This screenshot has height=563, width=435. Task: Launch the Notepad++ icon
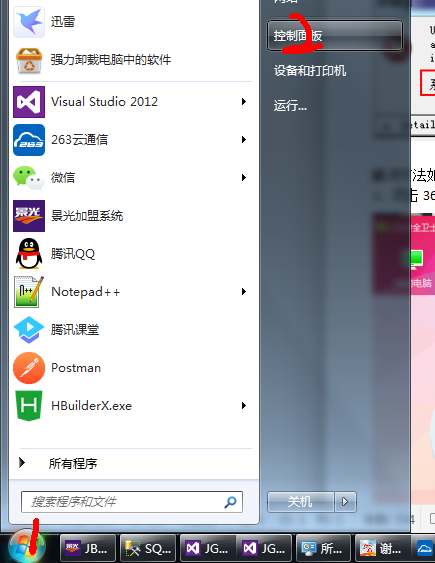pyautogui.click(x=29, y=292)
